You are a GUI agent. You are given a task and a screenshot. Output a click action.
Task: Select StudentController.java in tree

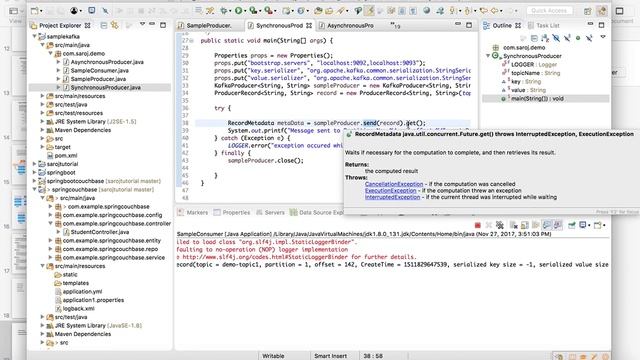coord(100,232)
